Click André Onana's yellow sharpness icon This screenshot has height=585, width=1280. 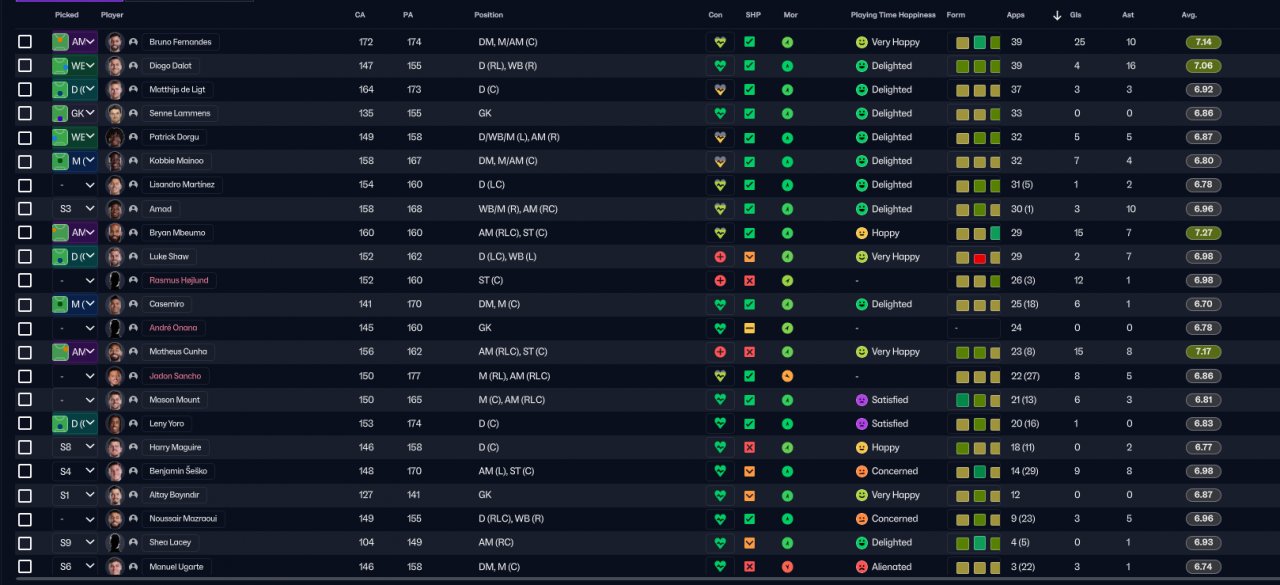[750, 328]
